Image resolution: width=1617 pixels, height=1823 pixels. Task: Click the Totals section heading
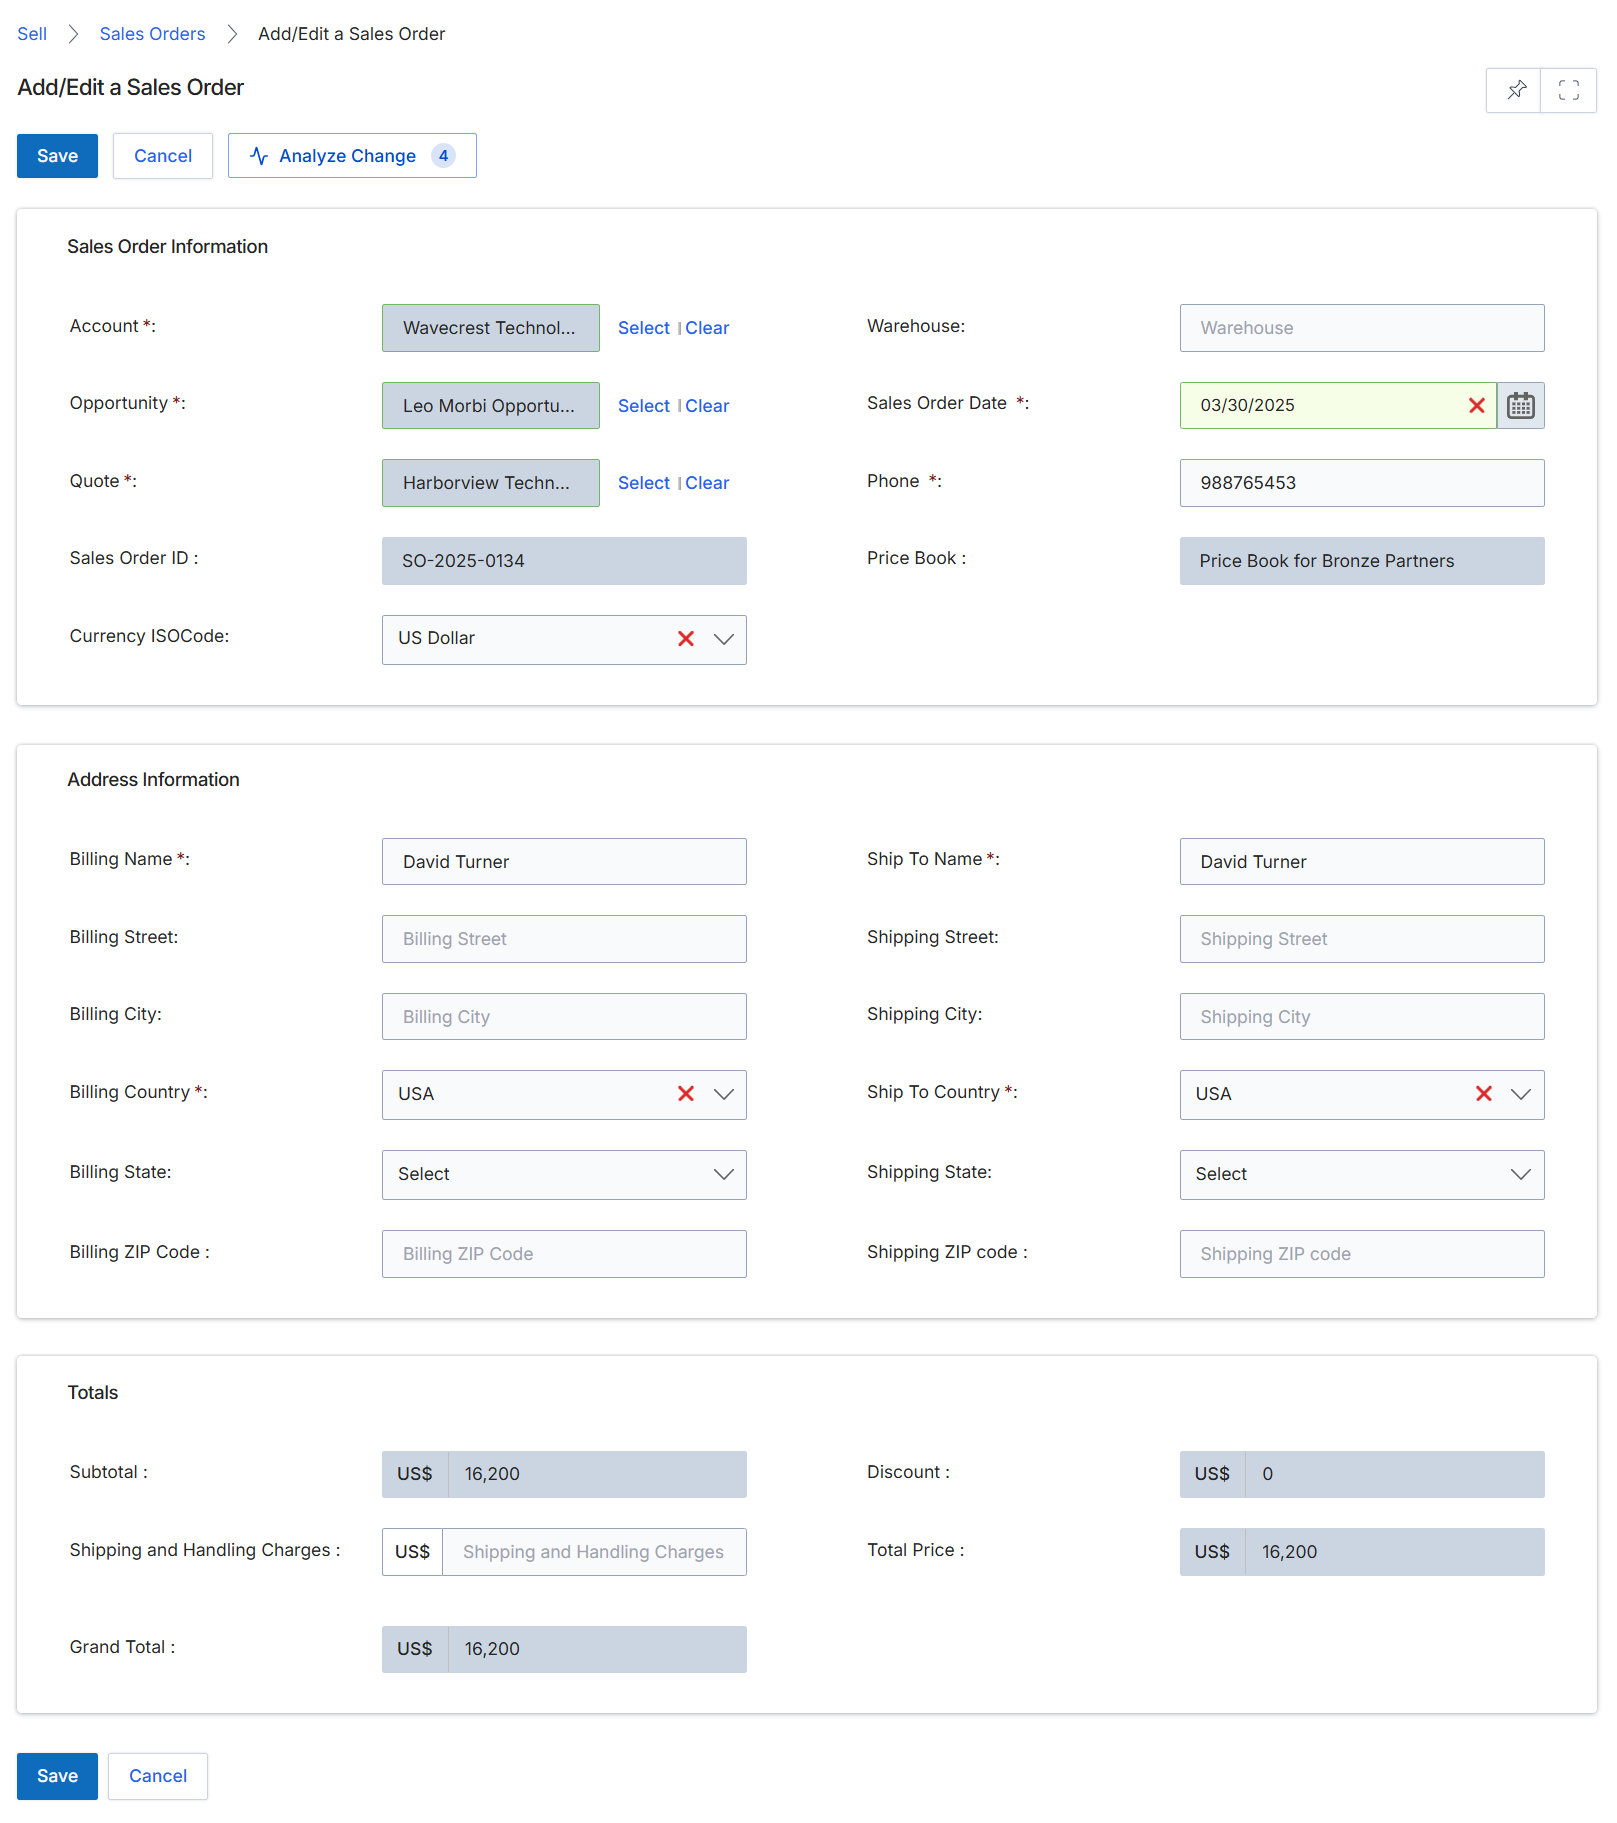[x=92, y=1393]
